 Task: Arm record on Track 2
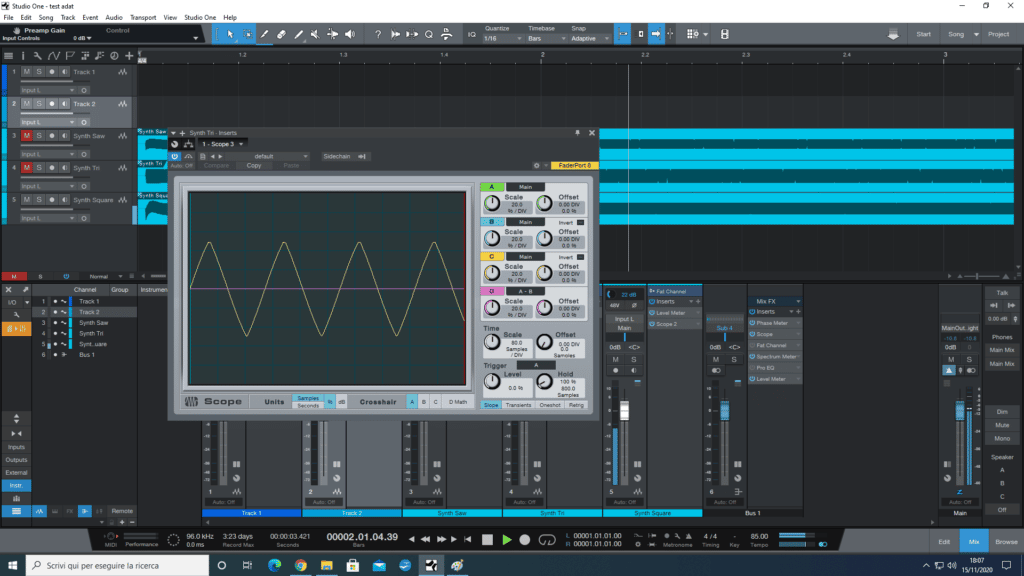pyautogui.click(x=52, y=104)
